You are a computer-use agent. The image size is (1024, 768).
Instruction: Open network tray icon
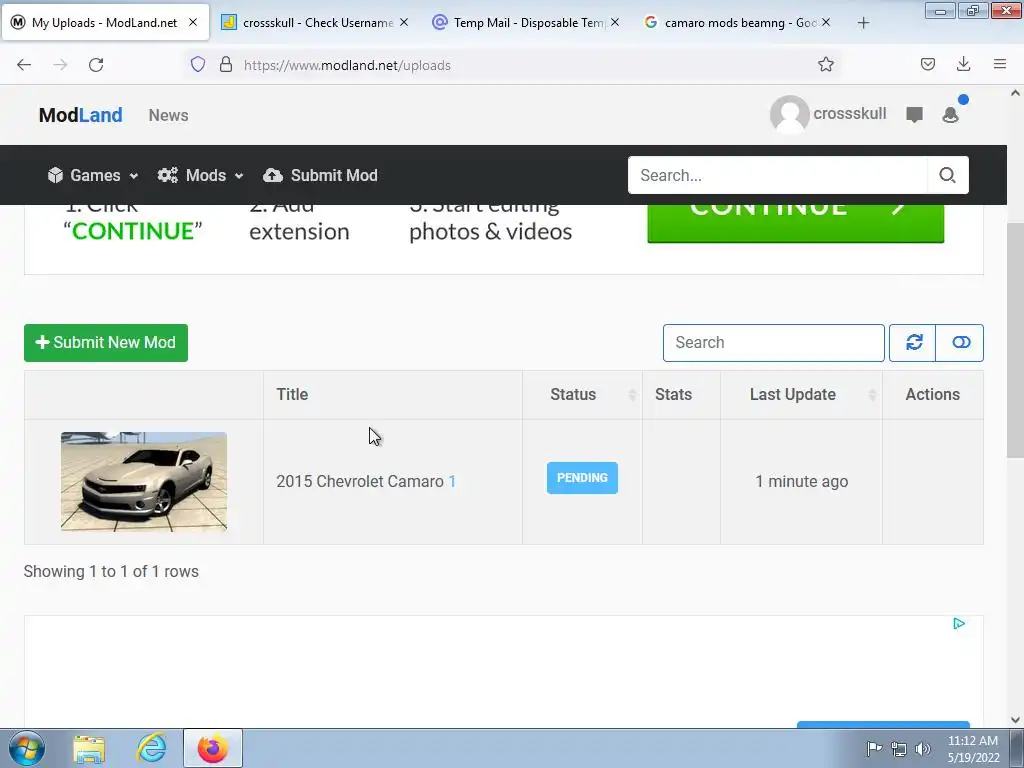(899, 749)
